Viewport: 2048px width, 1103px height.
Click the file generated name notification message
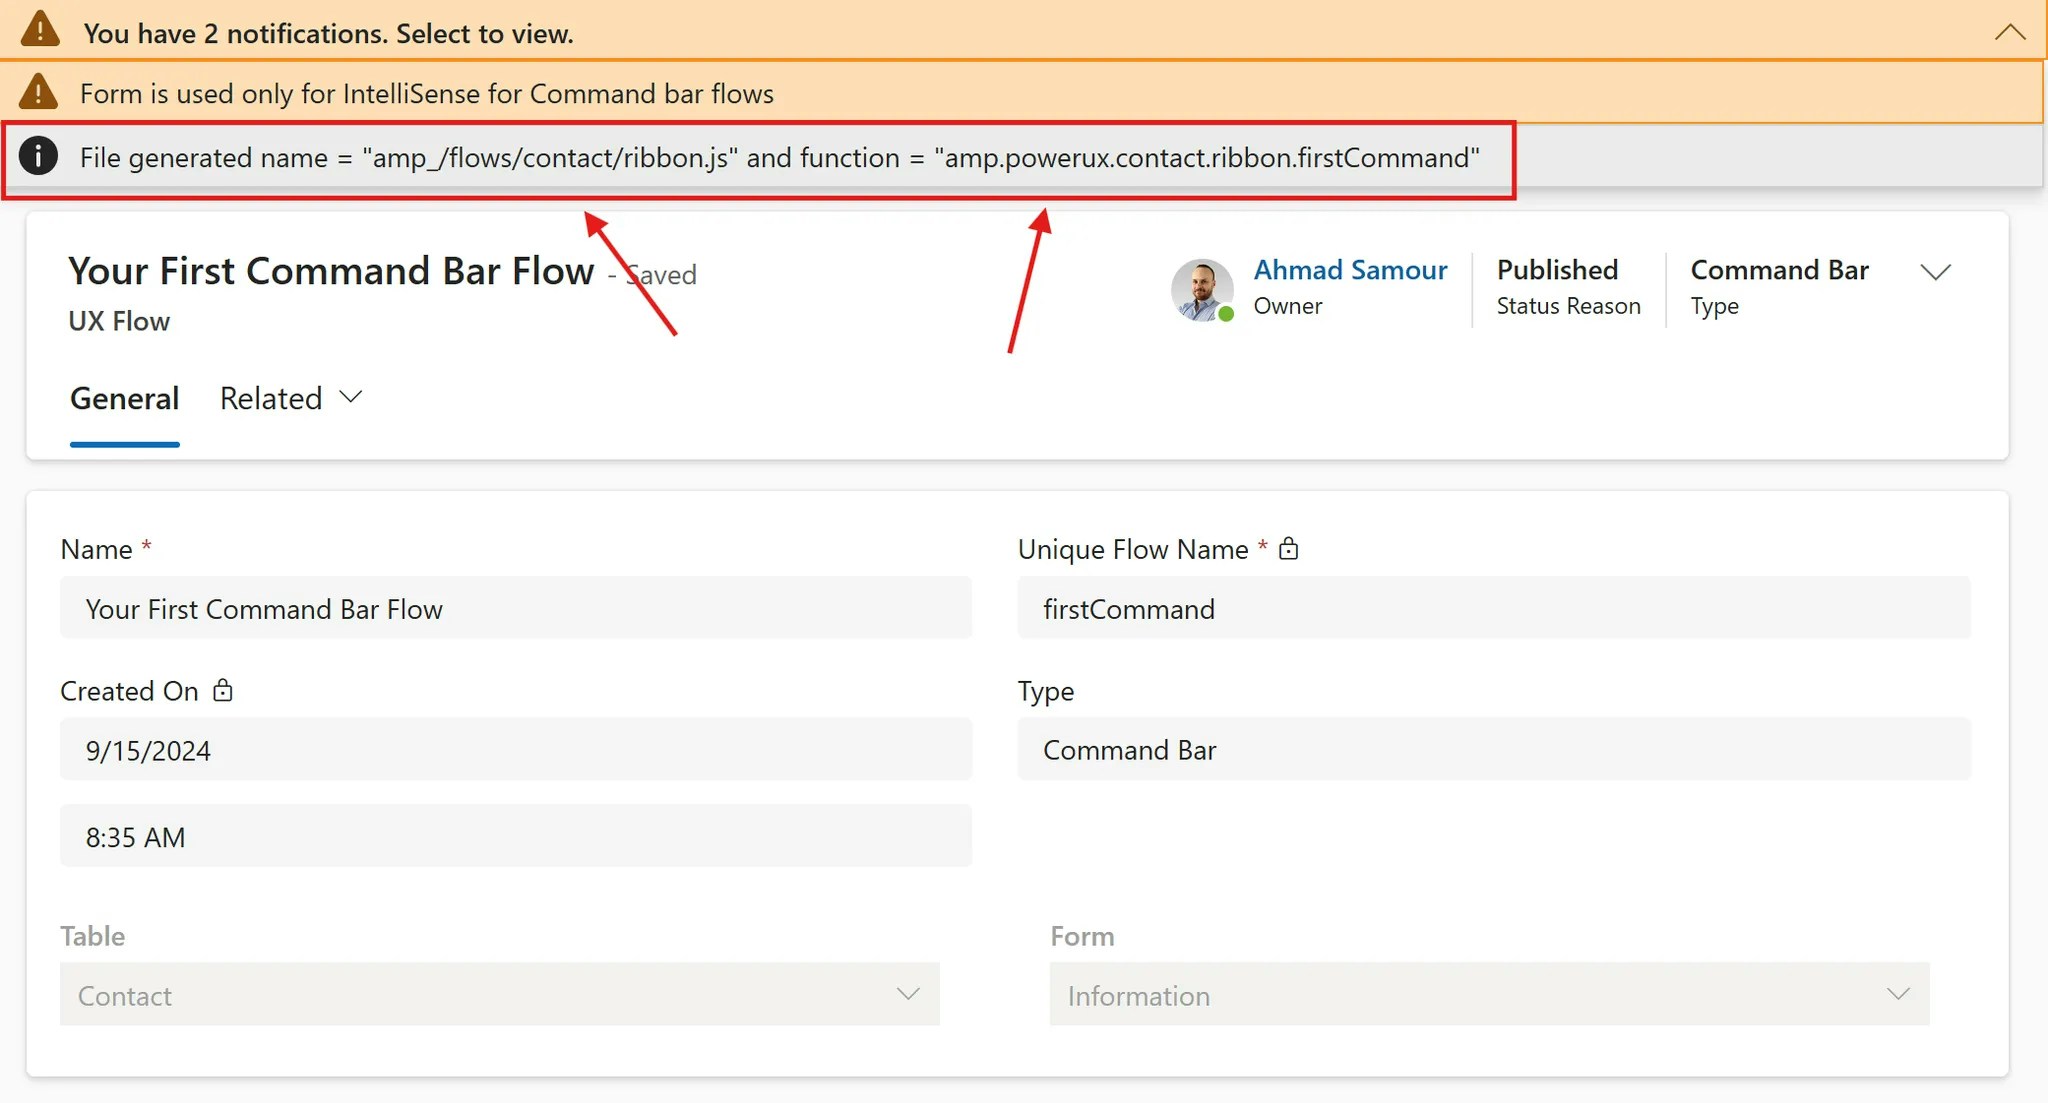coord(779,158)
